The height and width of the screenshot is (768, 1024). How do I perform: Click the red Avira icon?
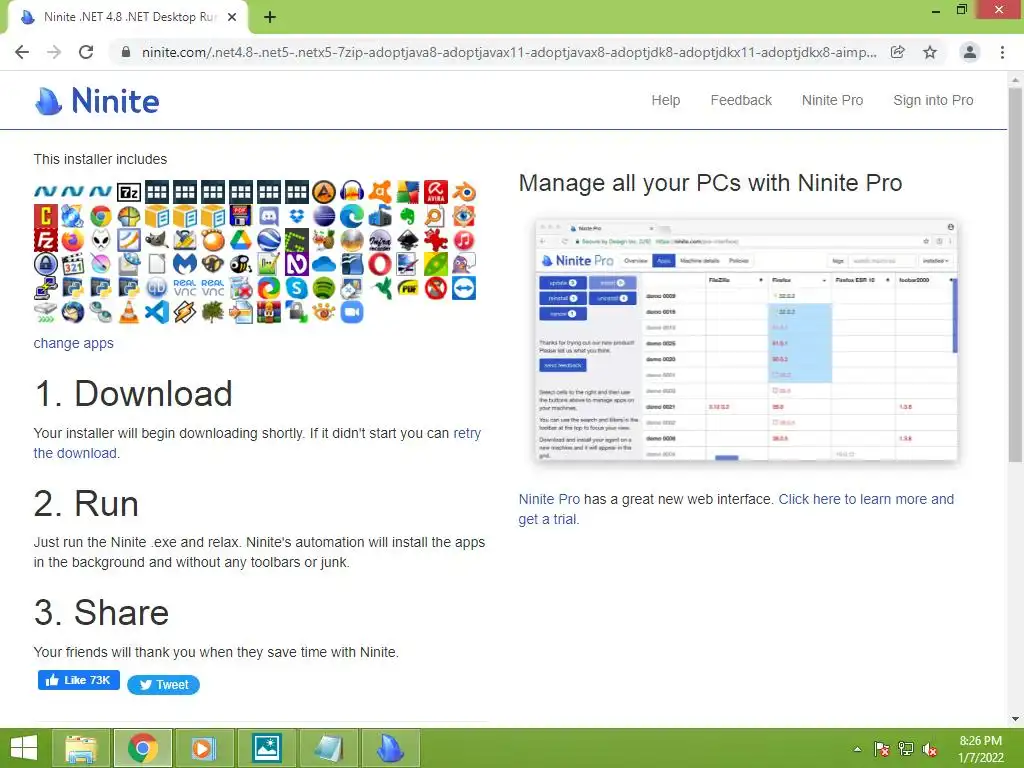pyautogui.click(x=436, y=193)
